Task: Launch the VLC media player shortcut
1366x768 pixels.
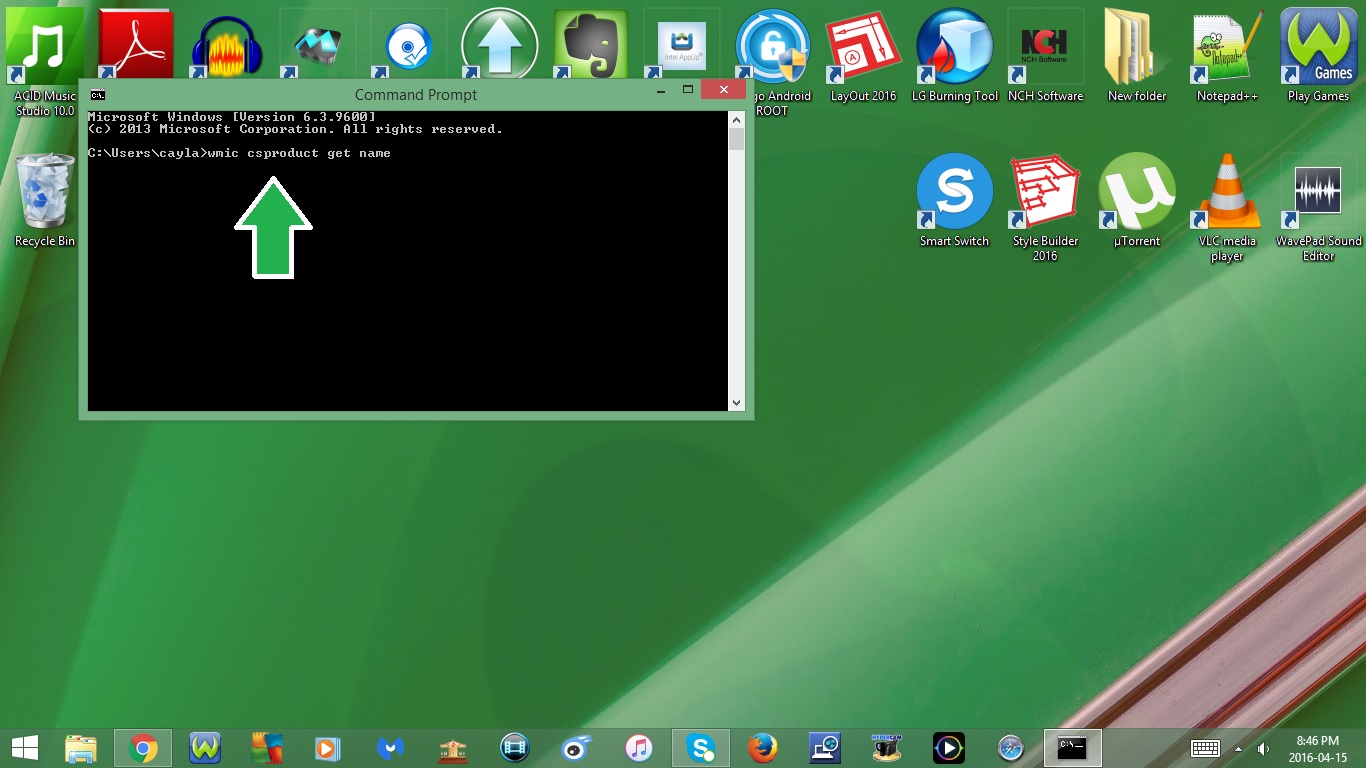Action: pos(1227,207)
